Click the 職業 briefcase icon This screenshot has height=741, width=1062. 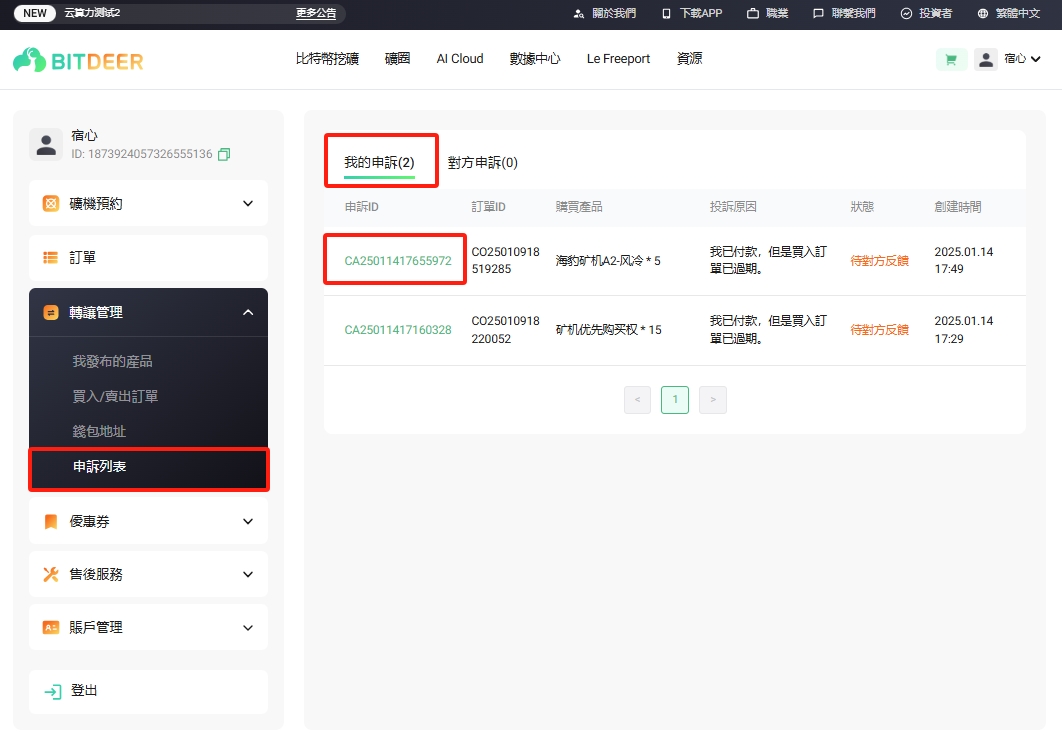click(x=752, y=14)
